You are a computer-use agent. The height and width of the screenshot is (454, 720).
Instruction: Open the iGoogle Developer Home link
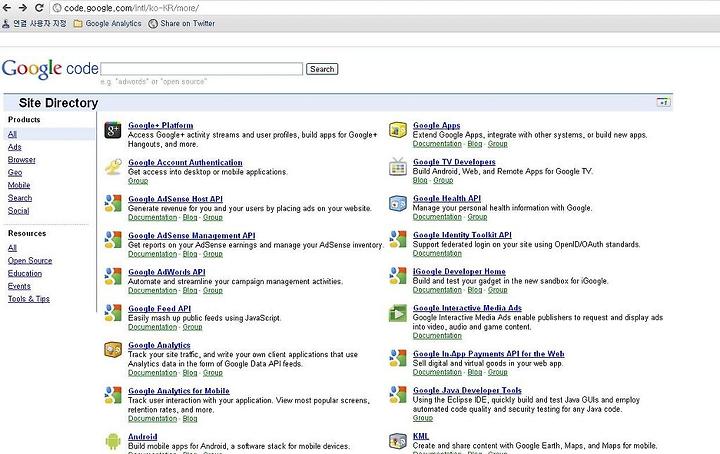[459, 272]
